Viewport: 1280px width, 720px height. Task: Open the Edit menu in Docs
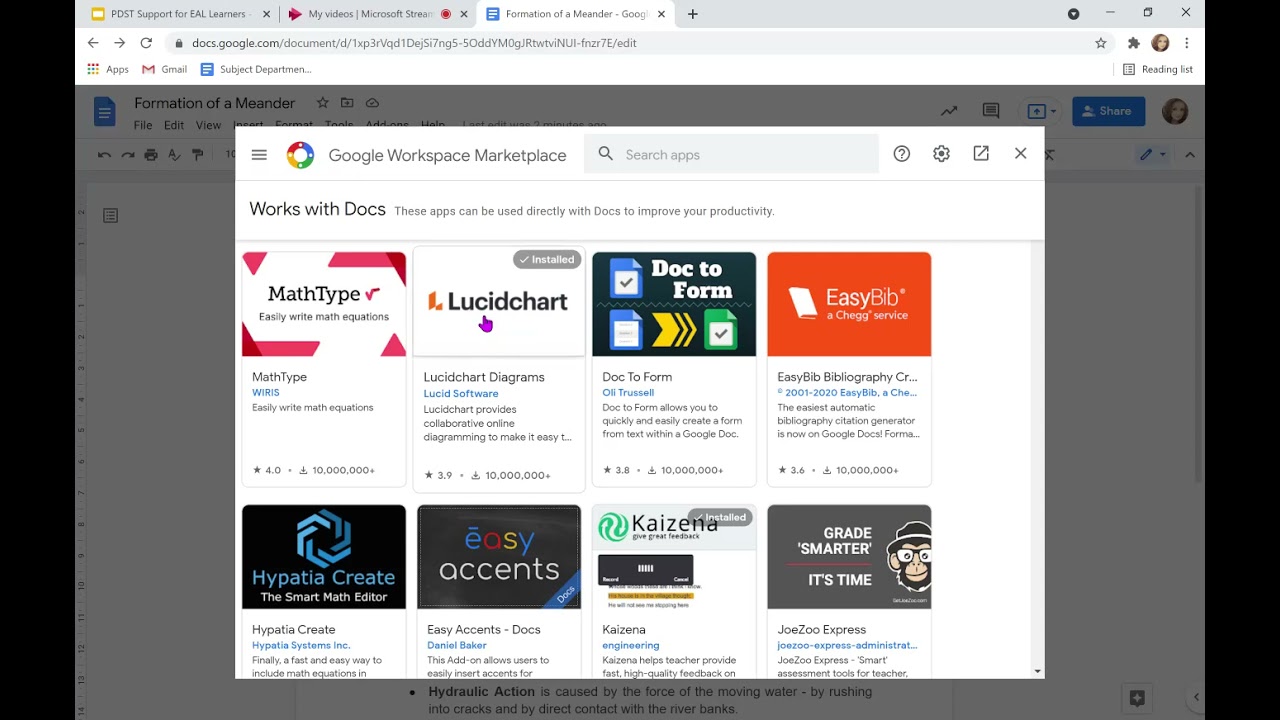(174, 125)
